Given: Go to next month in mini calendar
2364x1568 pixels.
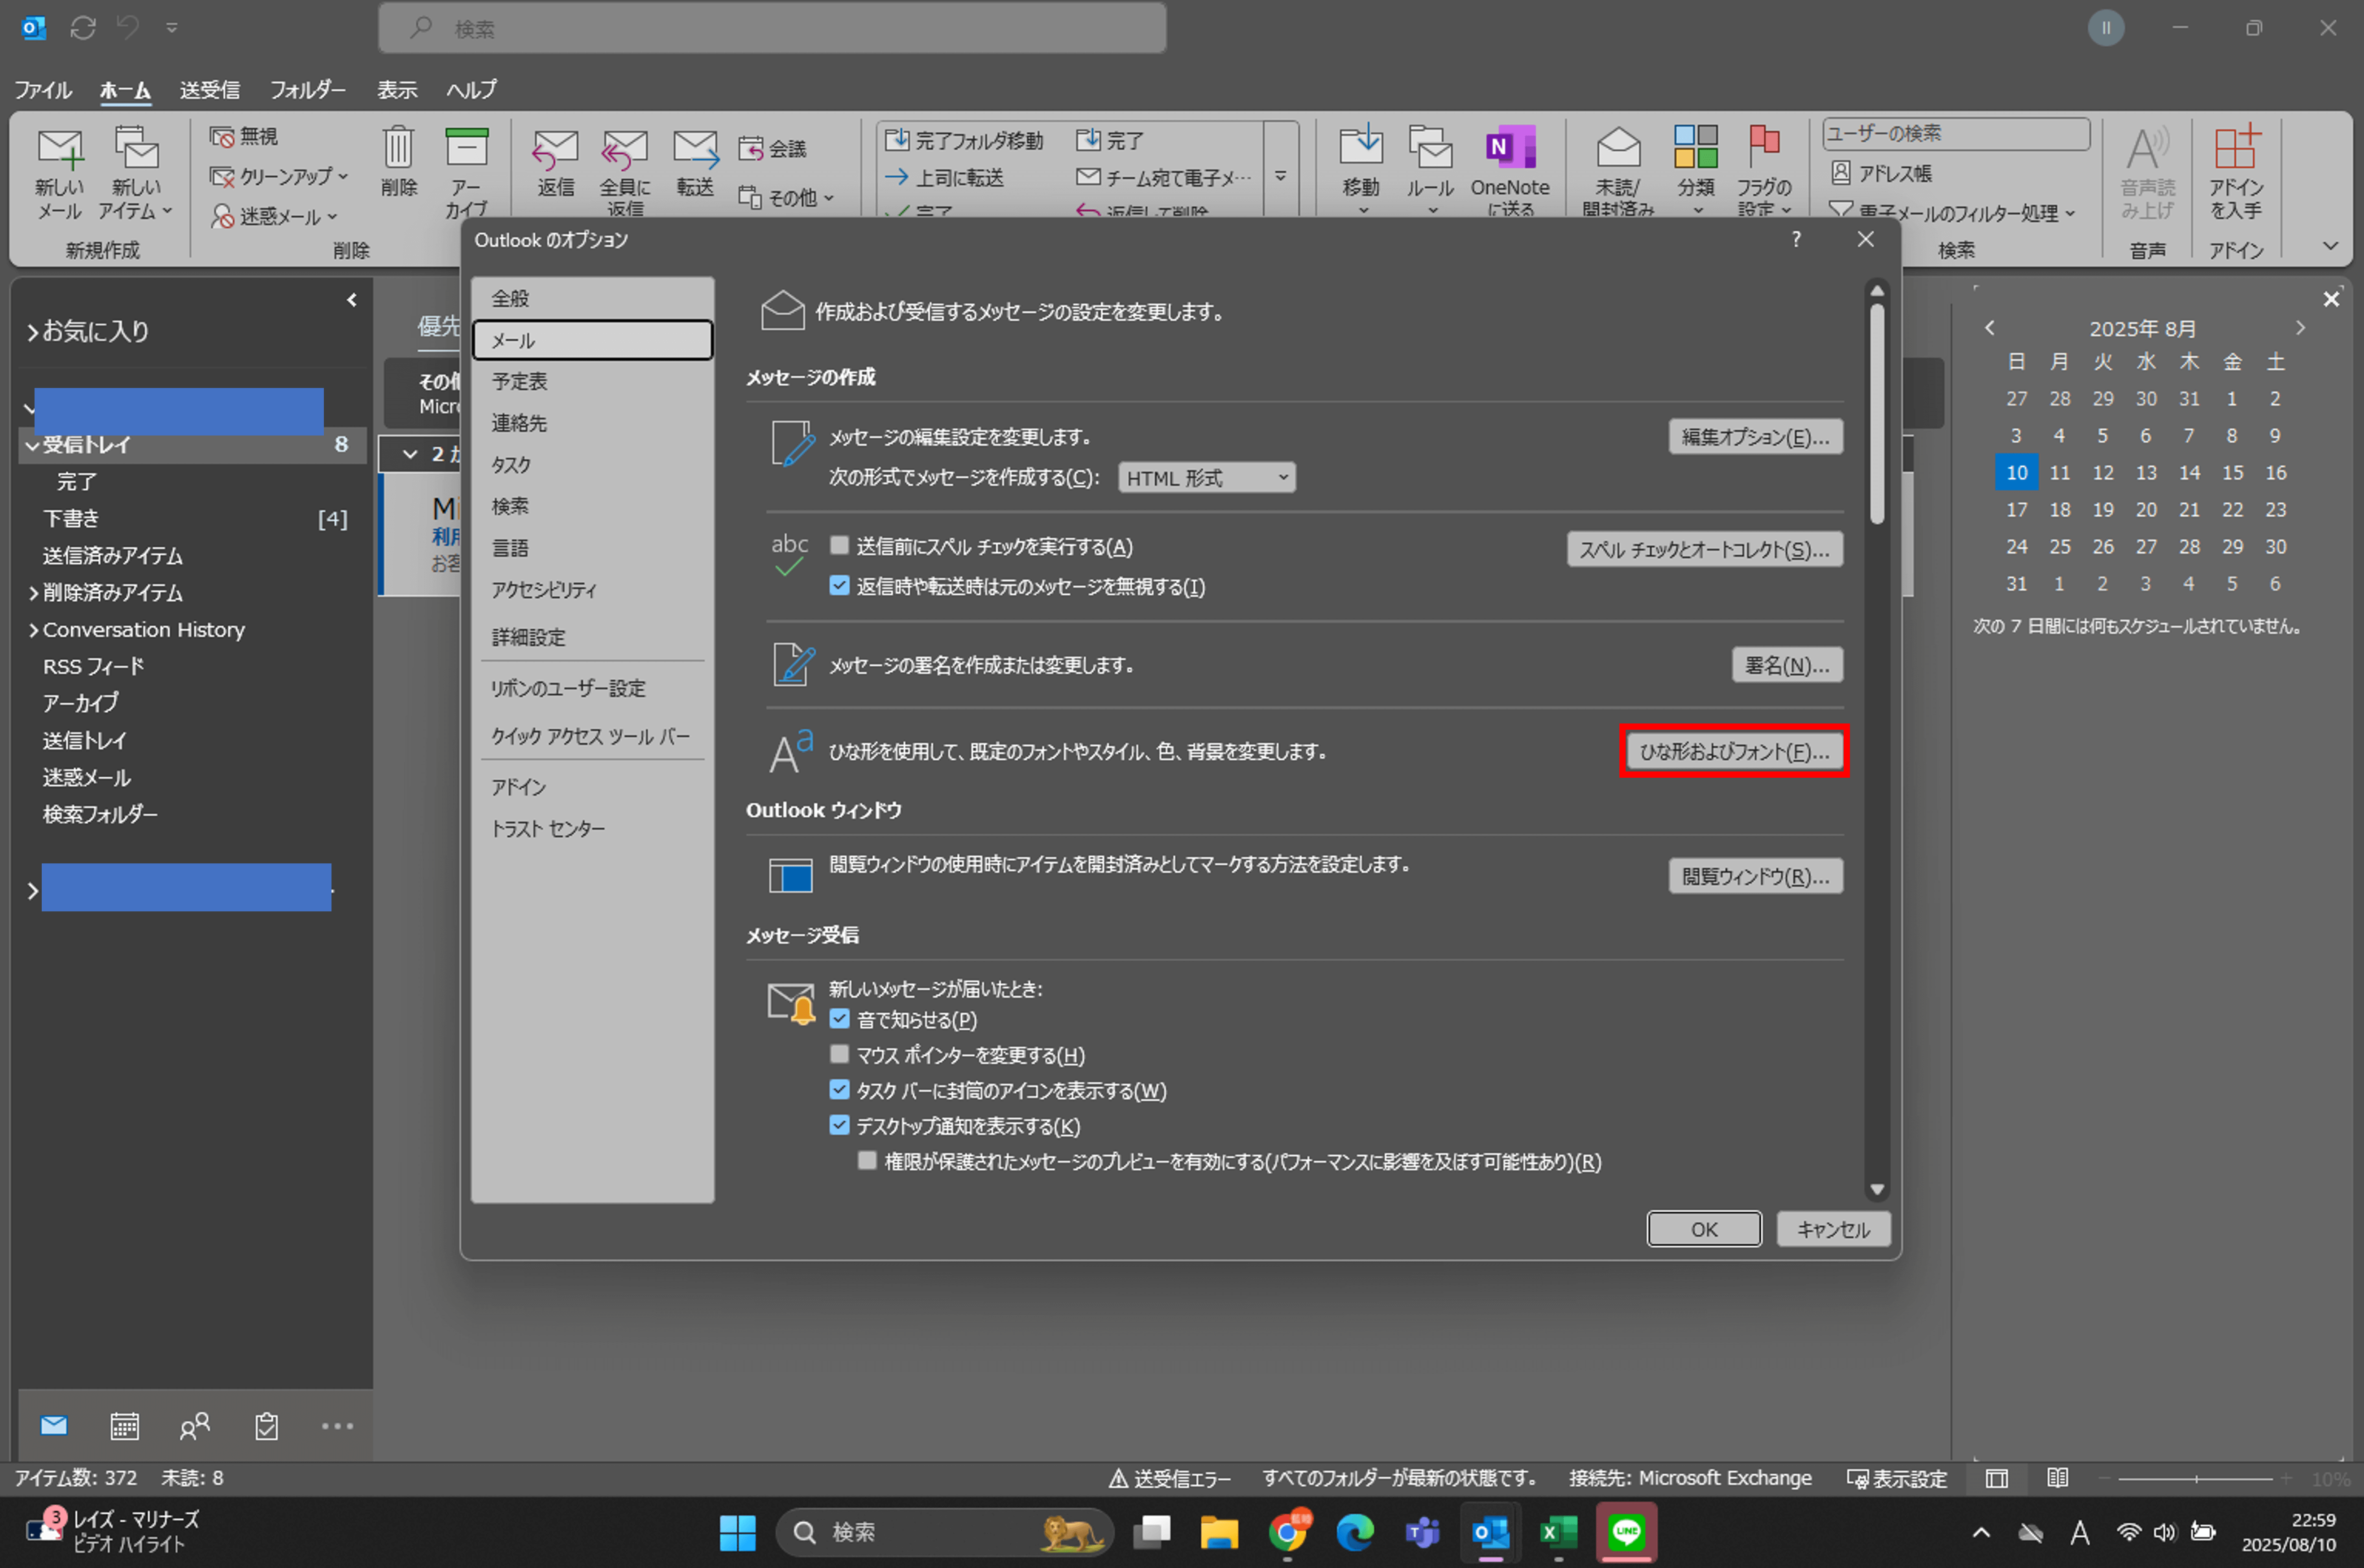Looking at the screenshot, I should [2300, 328].
